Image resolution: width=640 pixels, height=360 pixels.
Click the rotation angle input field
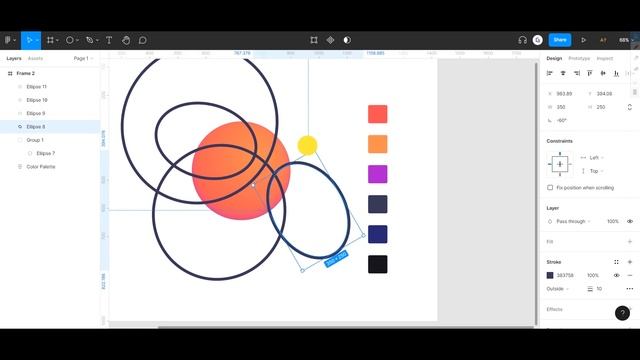565,120
